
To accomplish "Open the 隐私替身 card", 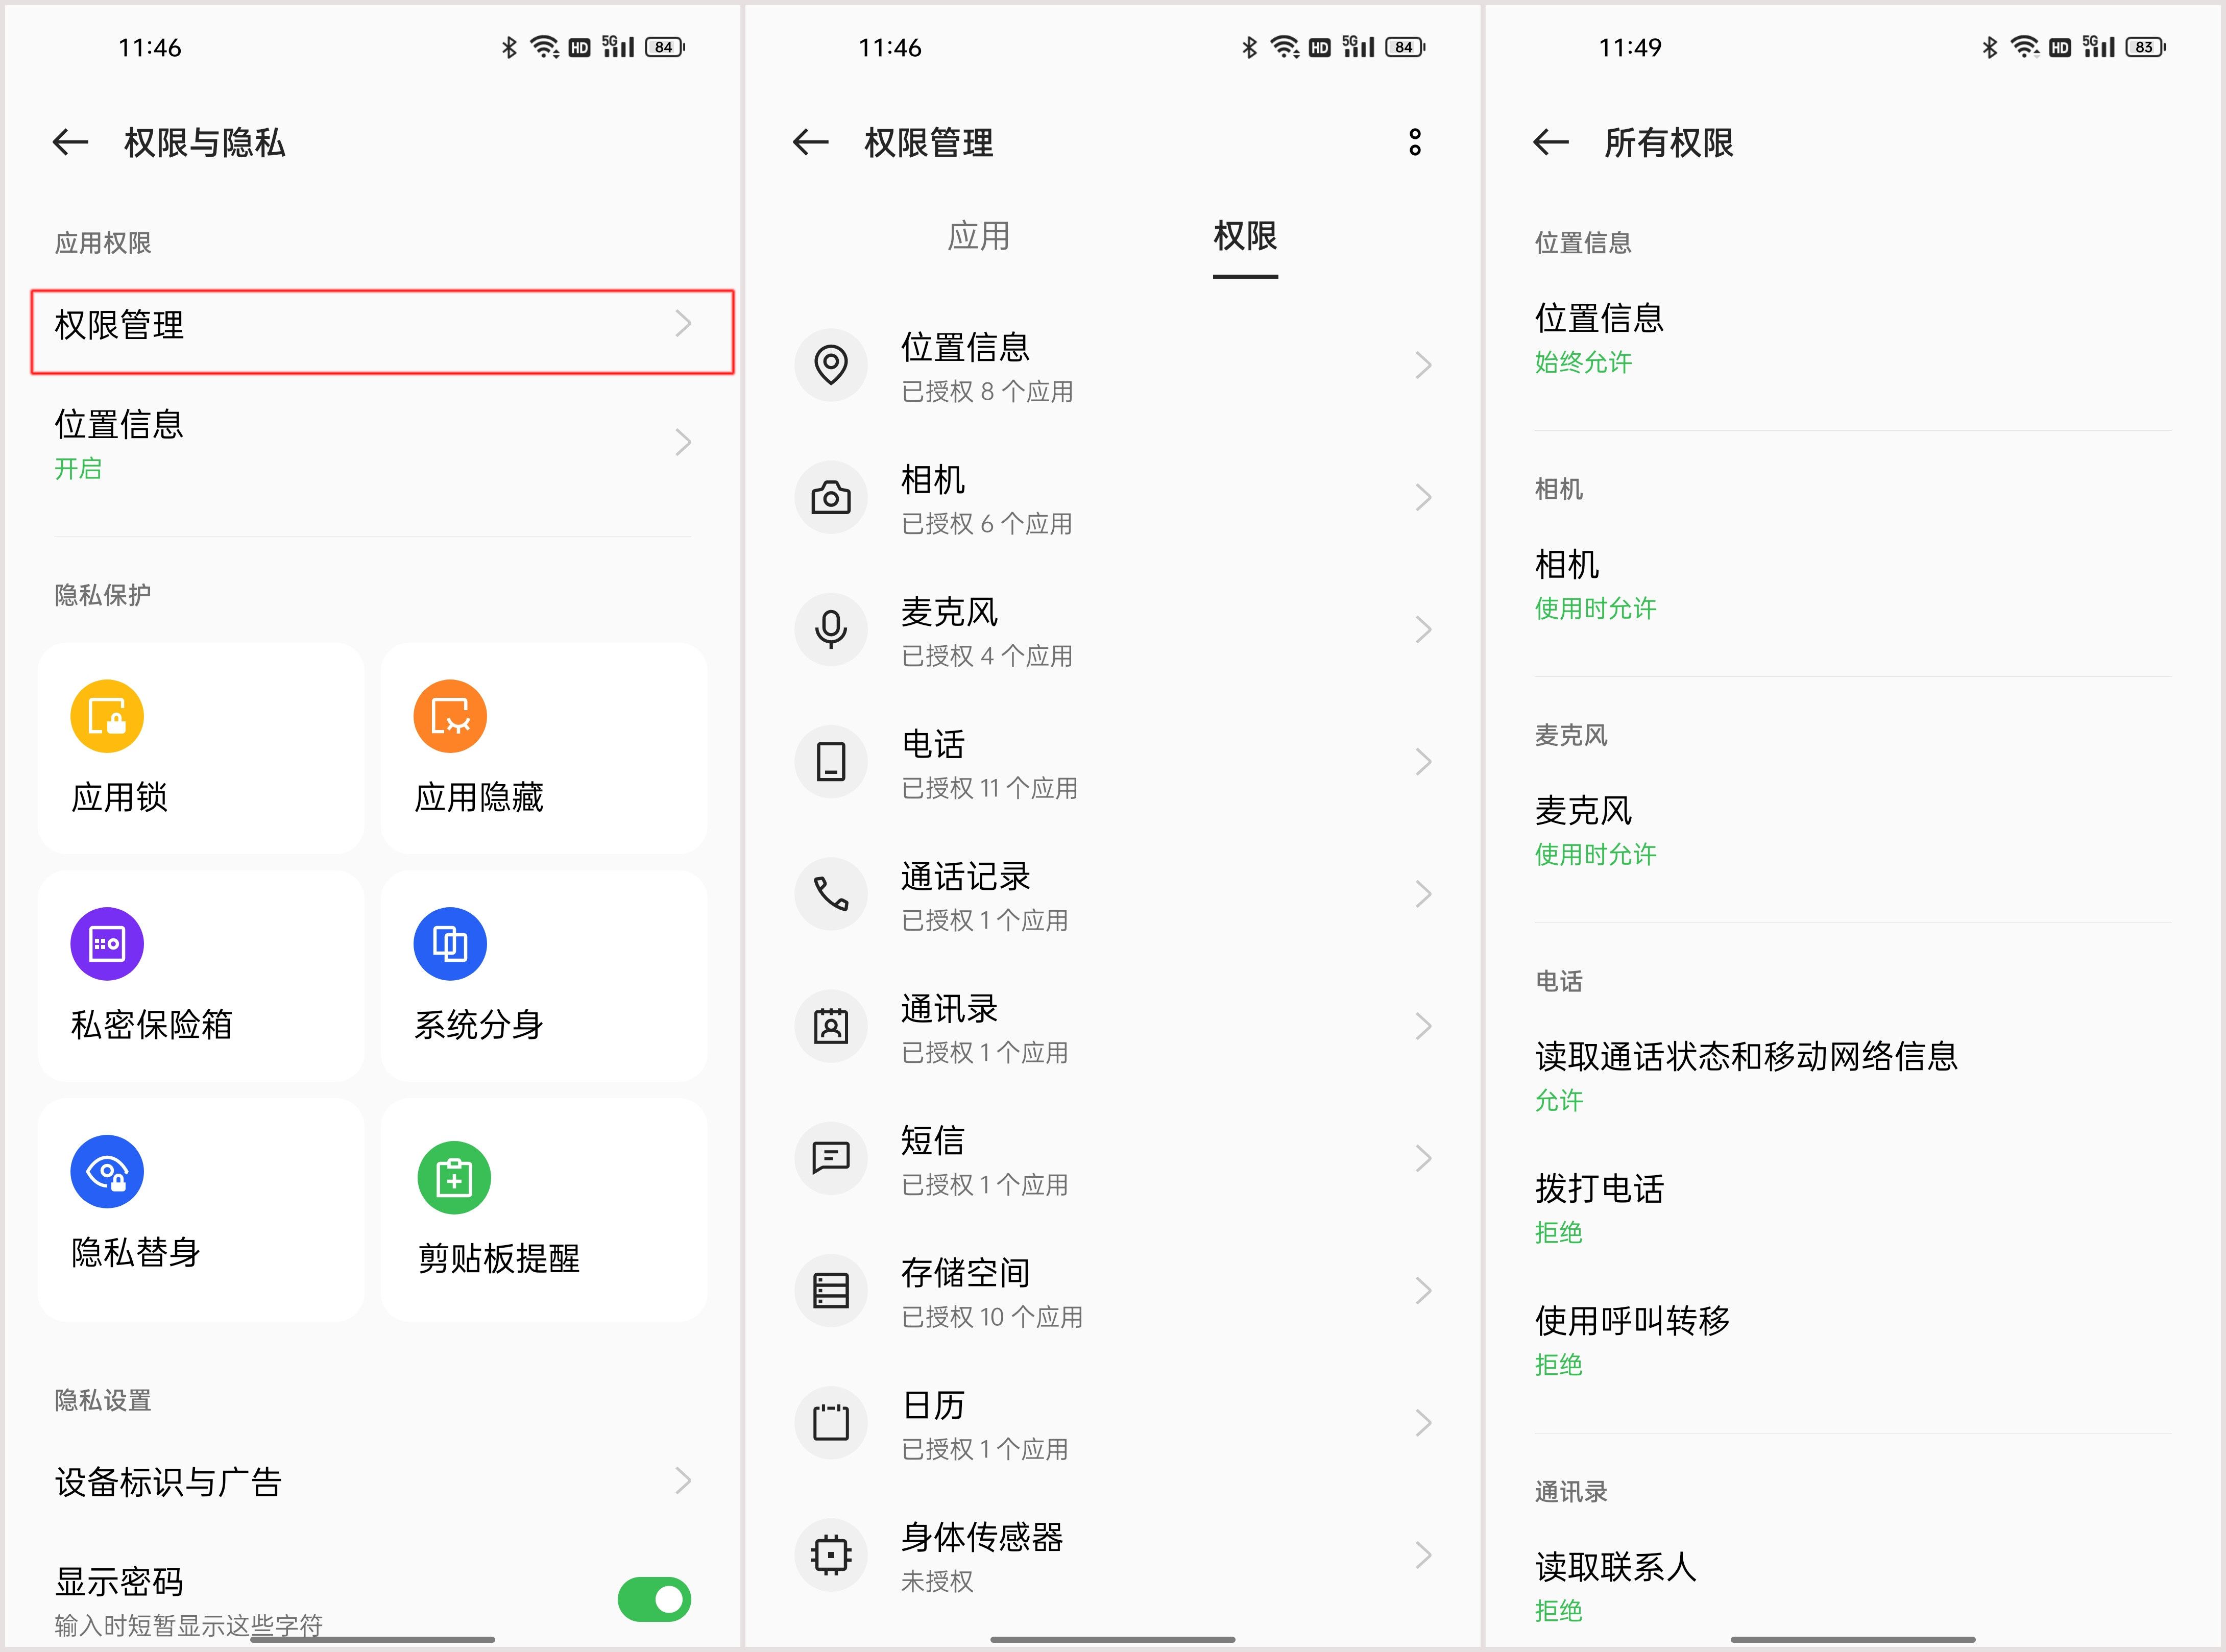I will pyautogui.click(x=201, y=1210).
